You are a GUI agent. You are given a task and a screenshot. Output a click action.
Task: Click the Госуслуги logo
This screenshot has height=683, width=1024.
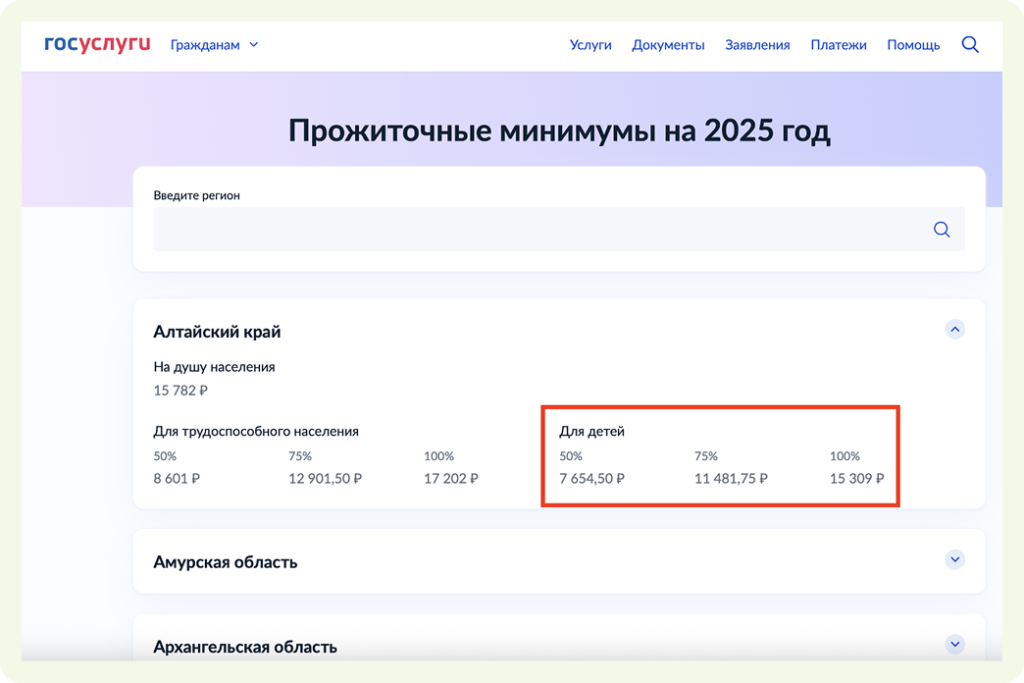(x=97, y=44)
